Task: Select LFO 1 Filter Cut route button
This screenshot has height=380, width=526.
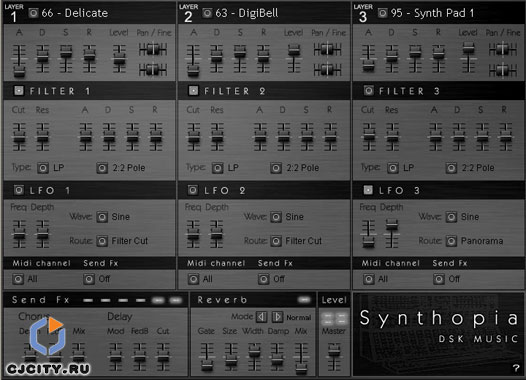Action: coord(102,241)
